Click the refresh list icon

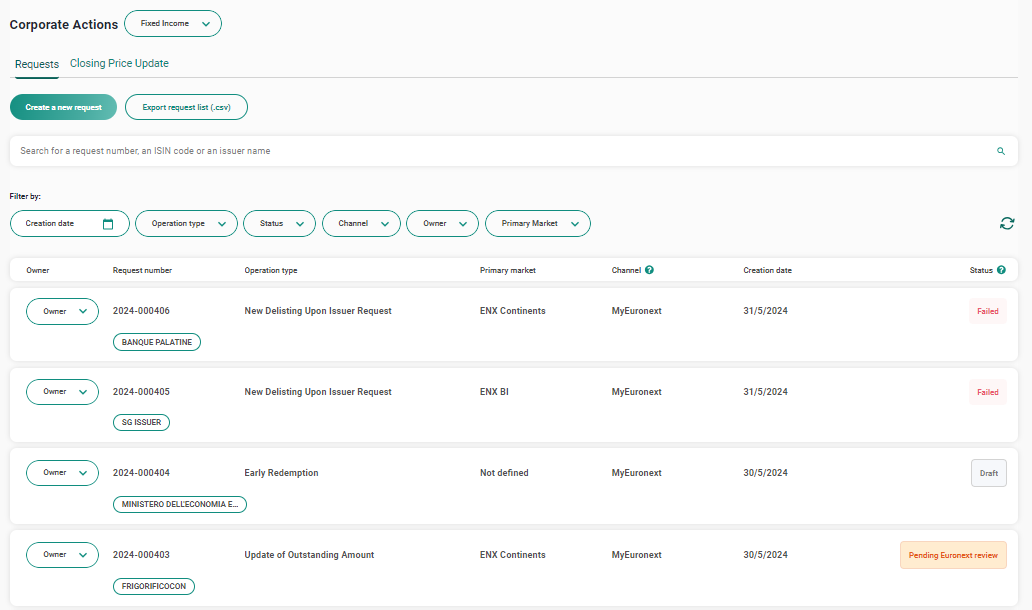tap(1006, 224)
